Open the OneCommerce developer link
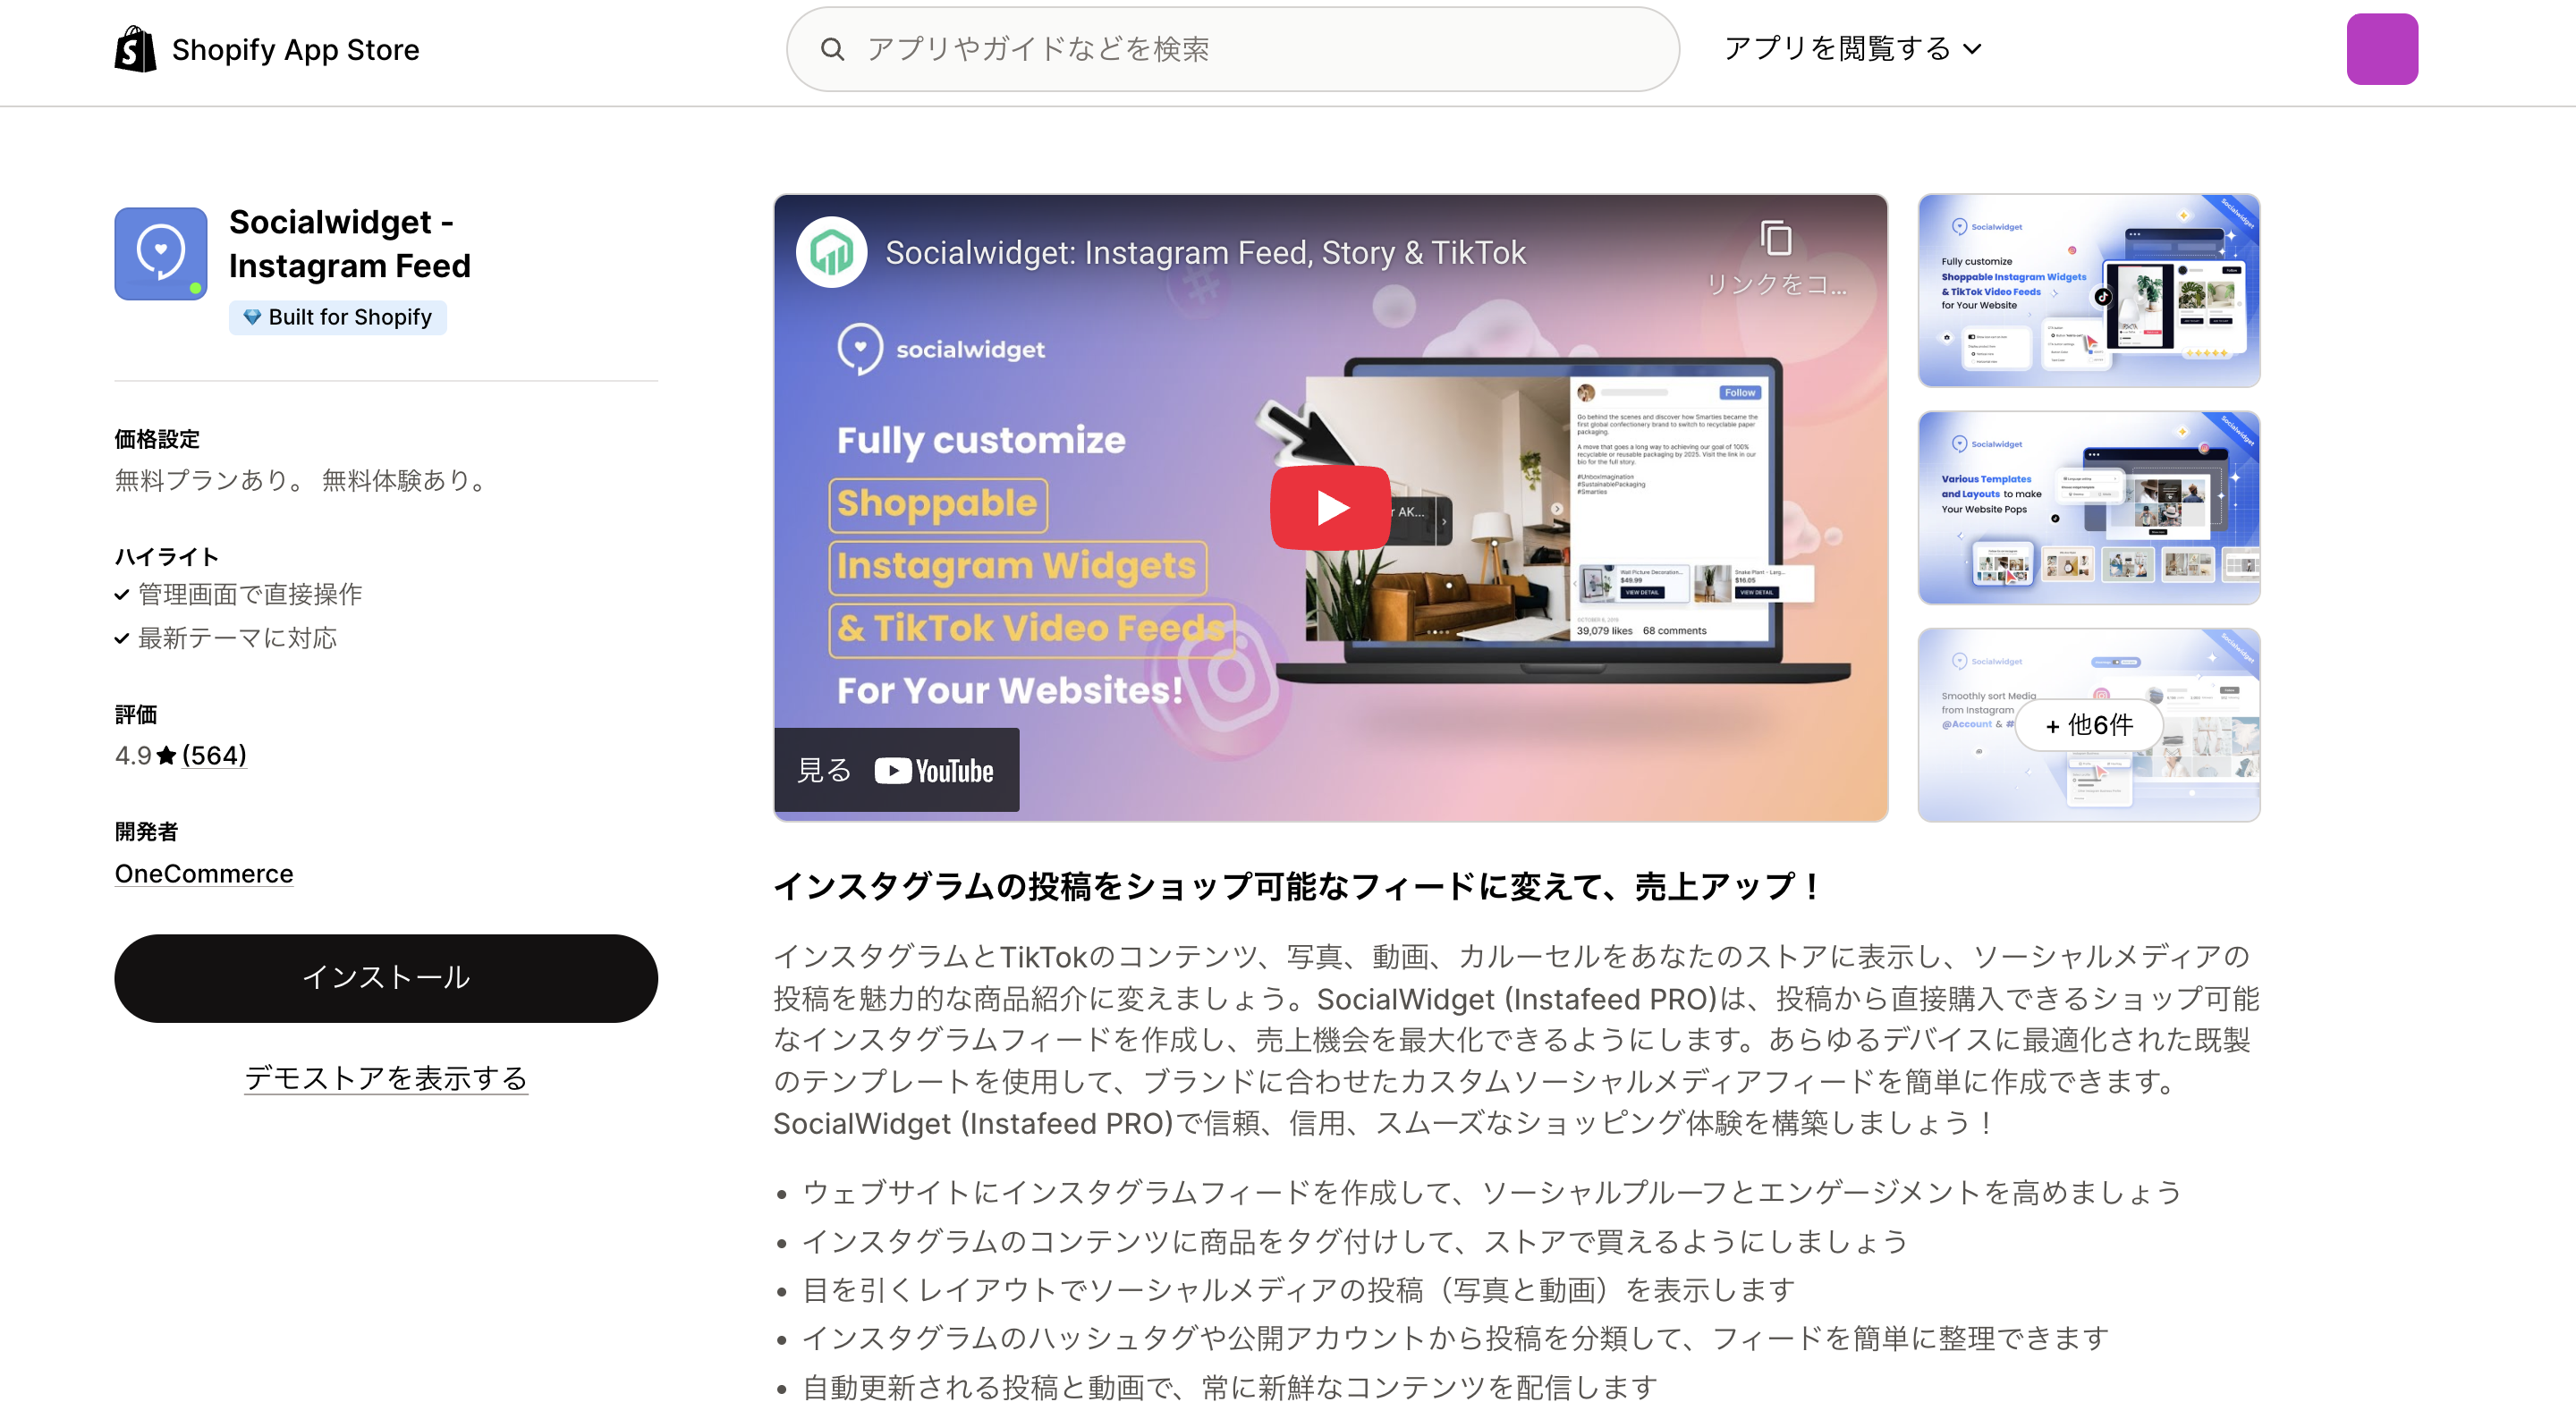 tap(204, 874)
